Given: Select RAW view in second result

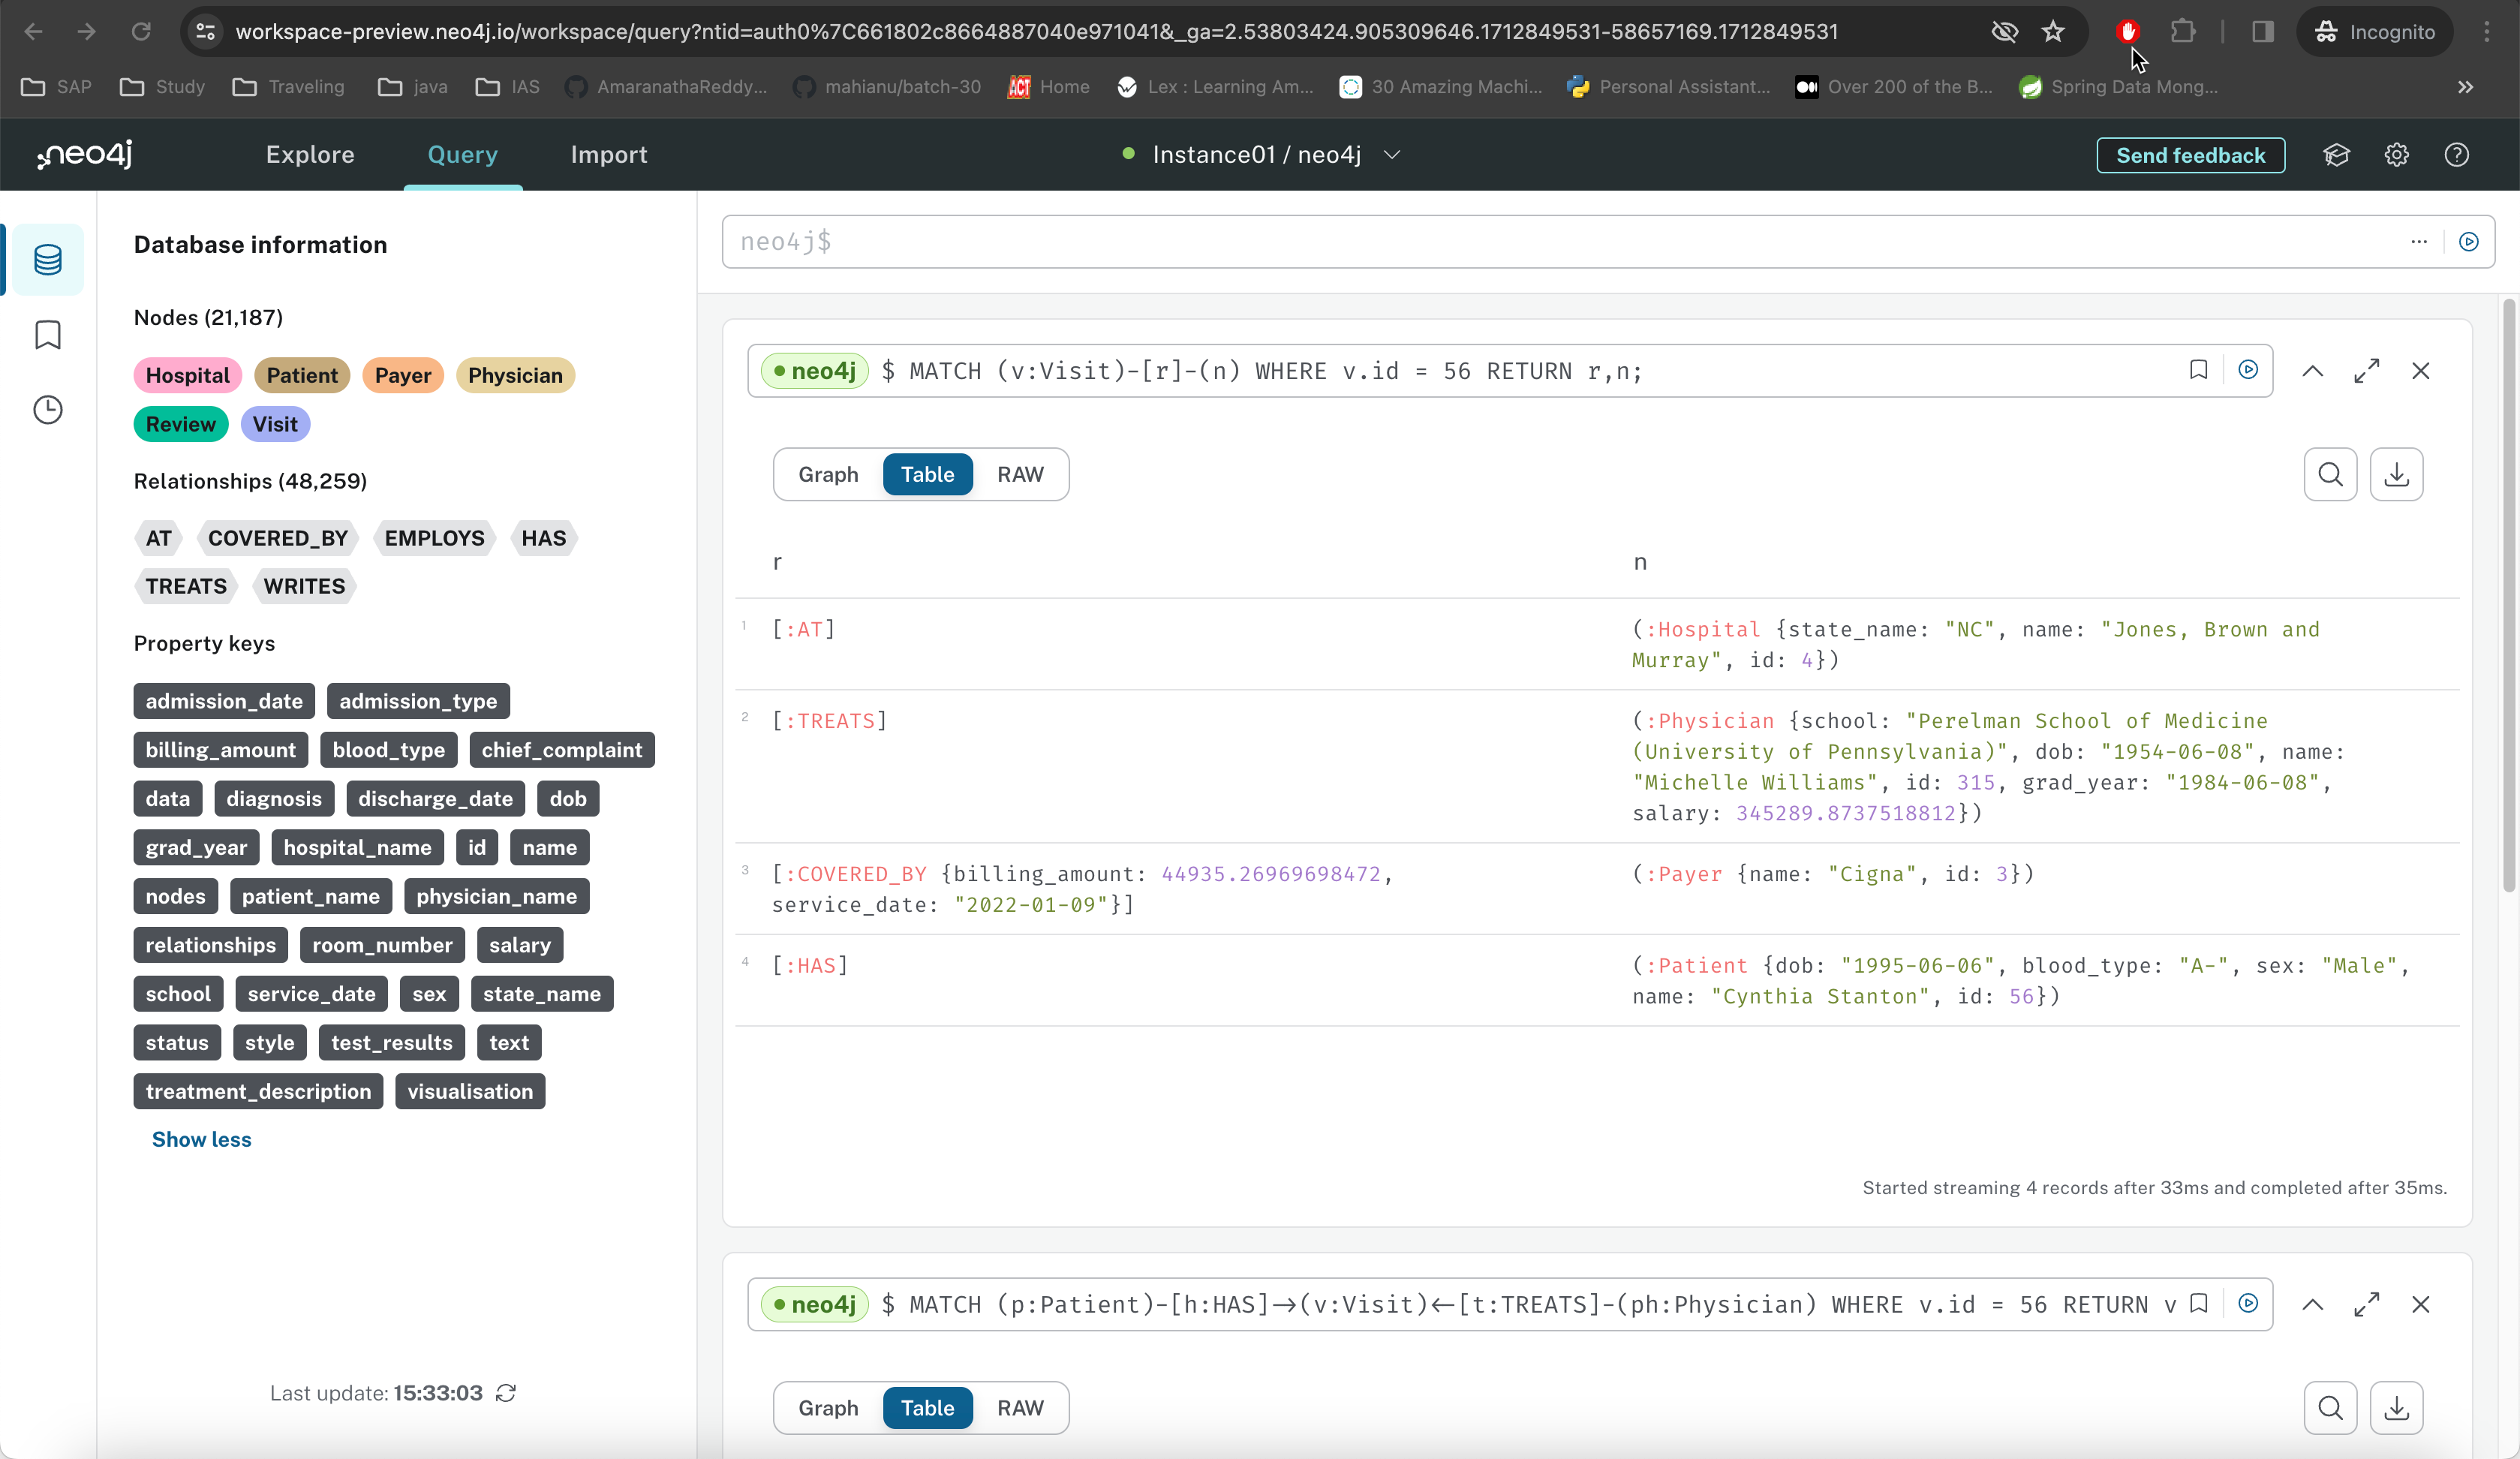Looking at the screenshot, I should pyautogui.click(x=1020, y=1408).
